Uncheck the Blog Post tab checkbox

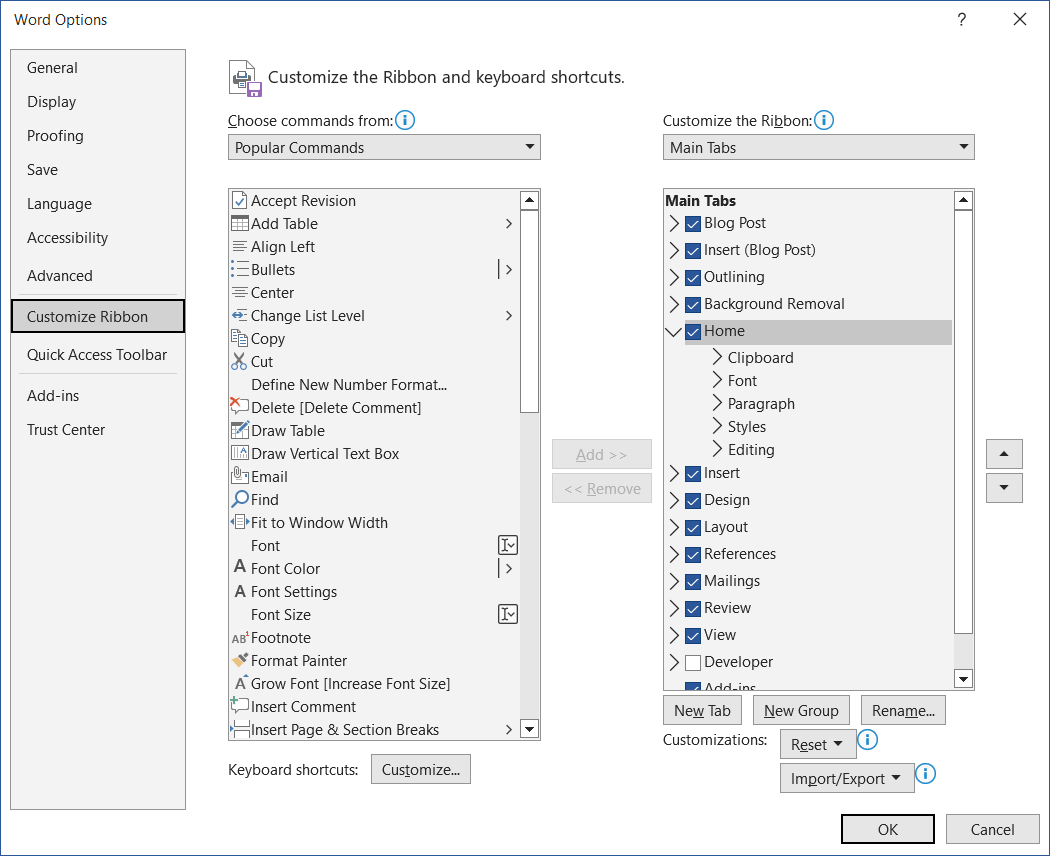click(x=693, y=224)
